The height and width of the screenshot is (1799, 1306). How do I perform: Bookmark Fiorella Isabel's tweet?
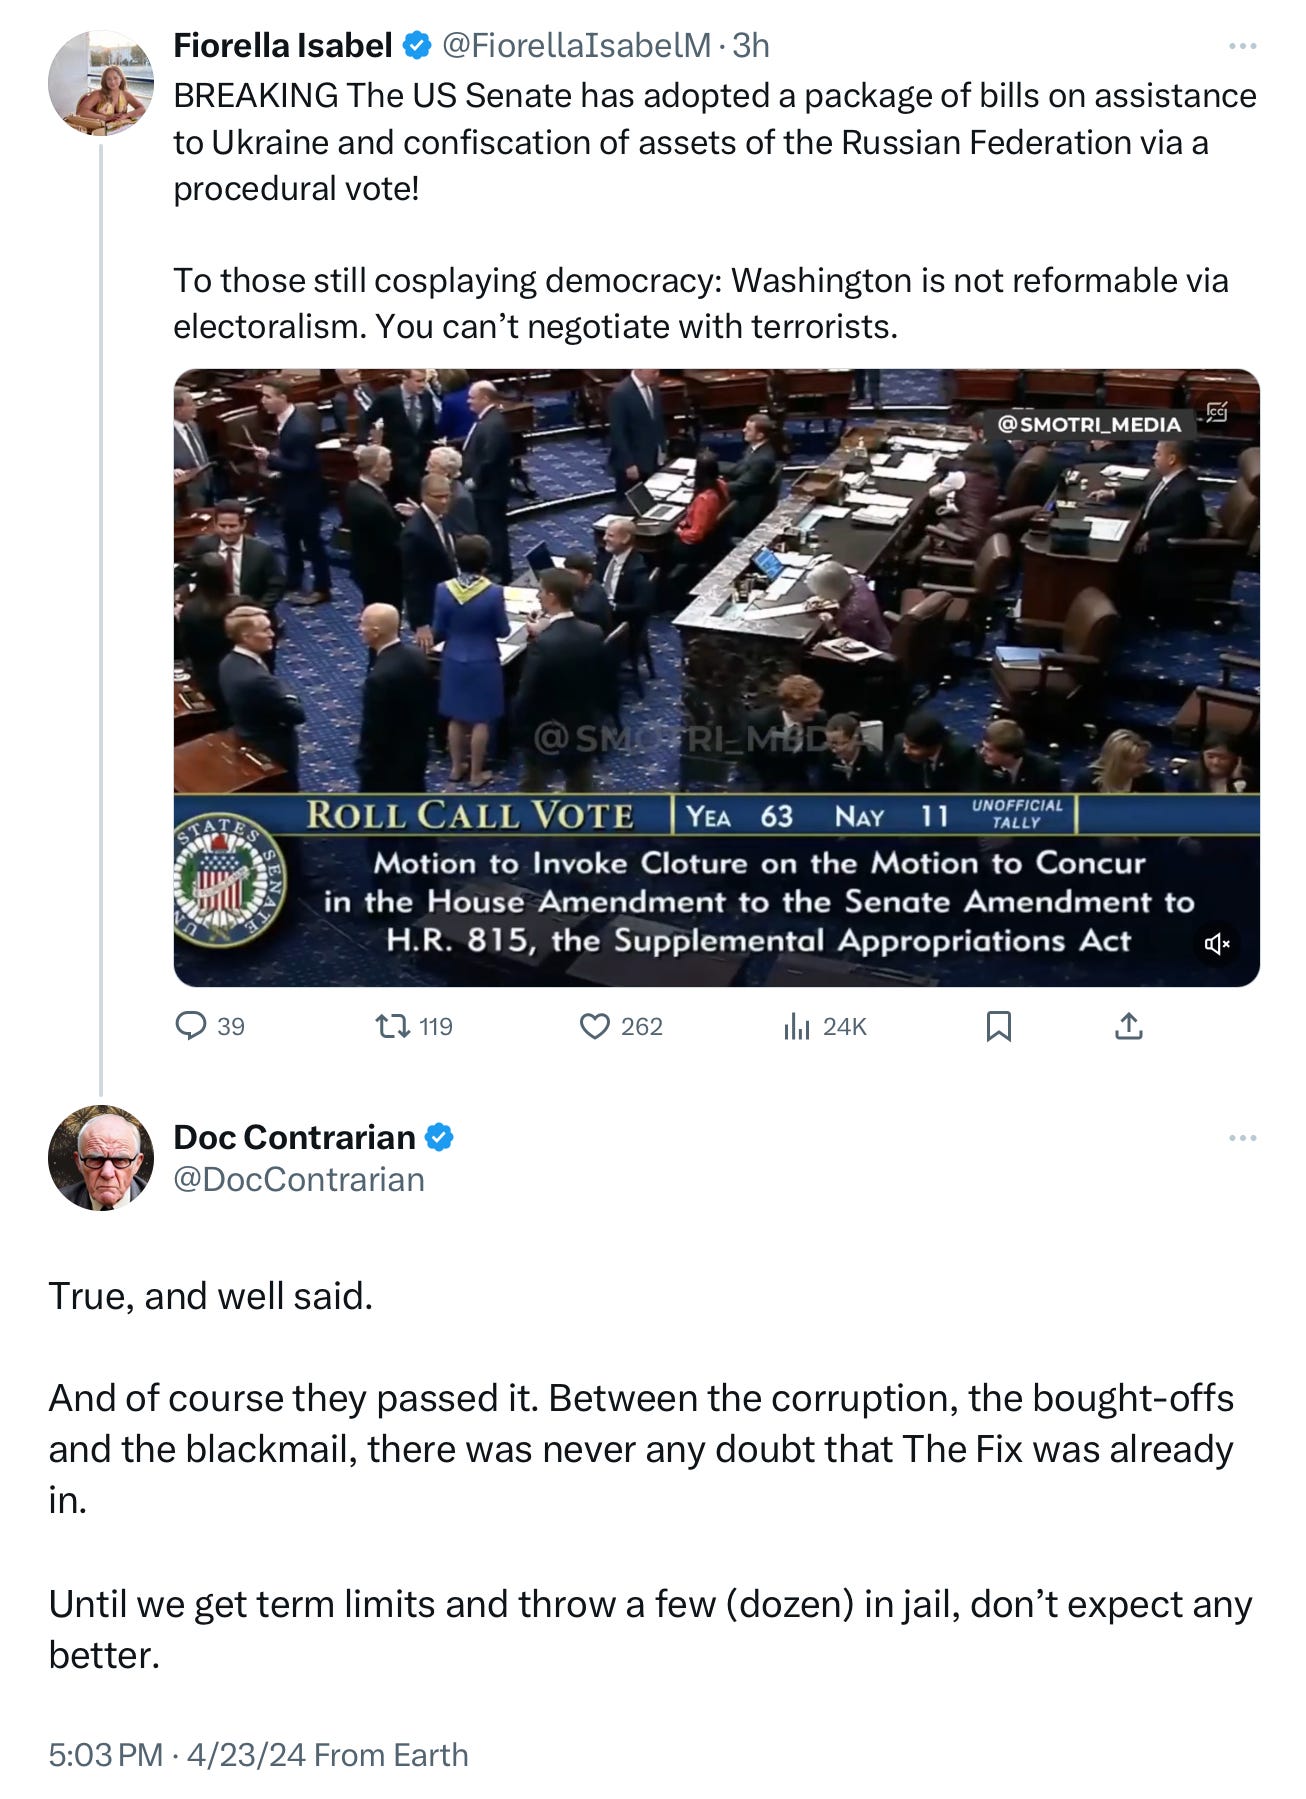(998, 1026)
